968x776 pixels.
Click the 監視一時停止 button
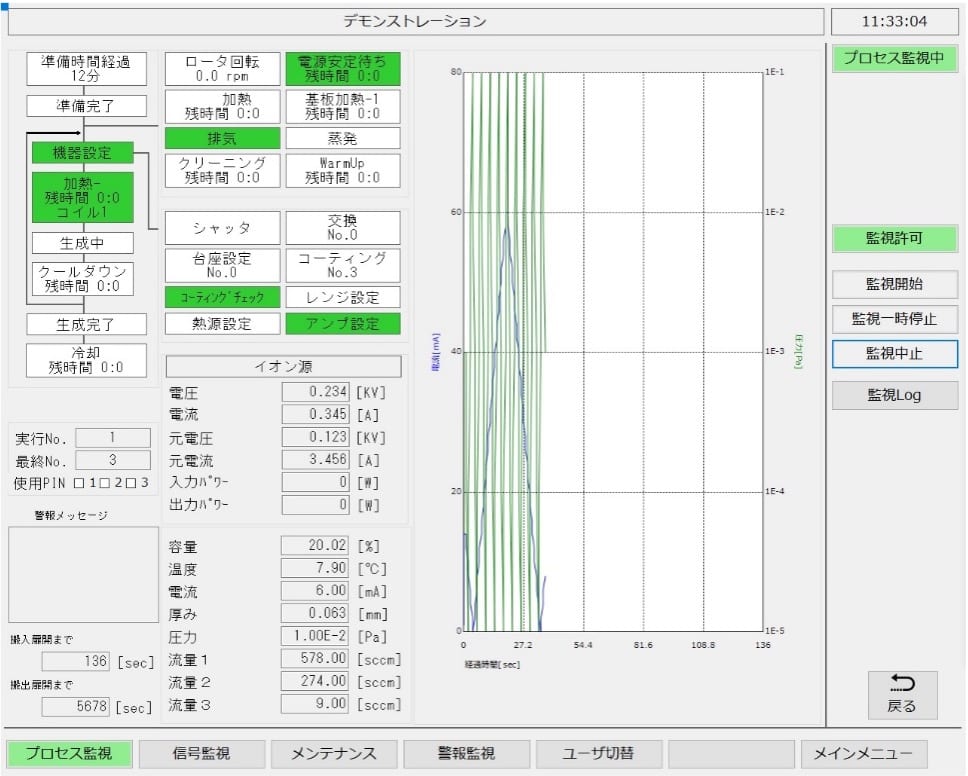pos(895,319)
